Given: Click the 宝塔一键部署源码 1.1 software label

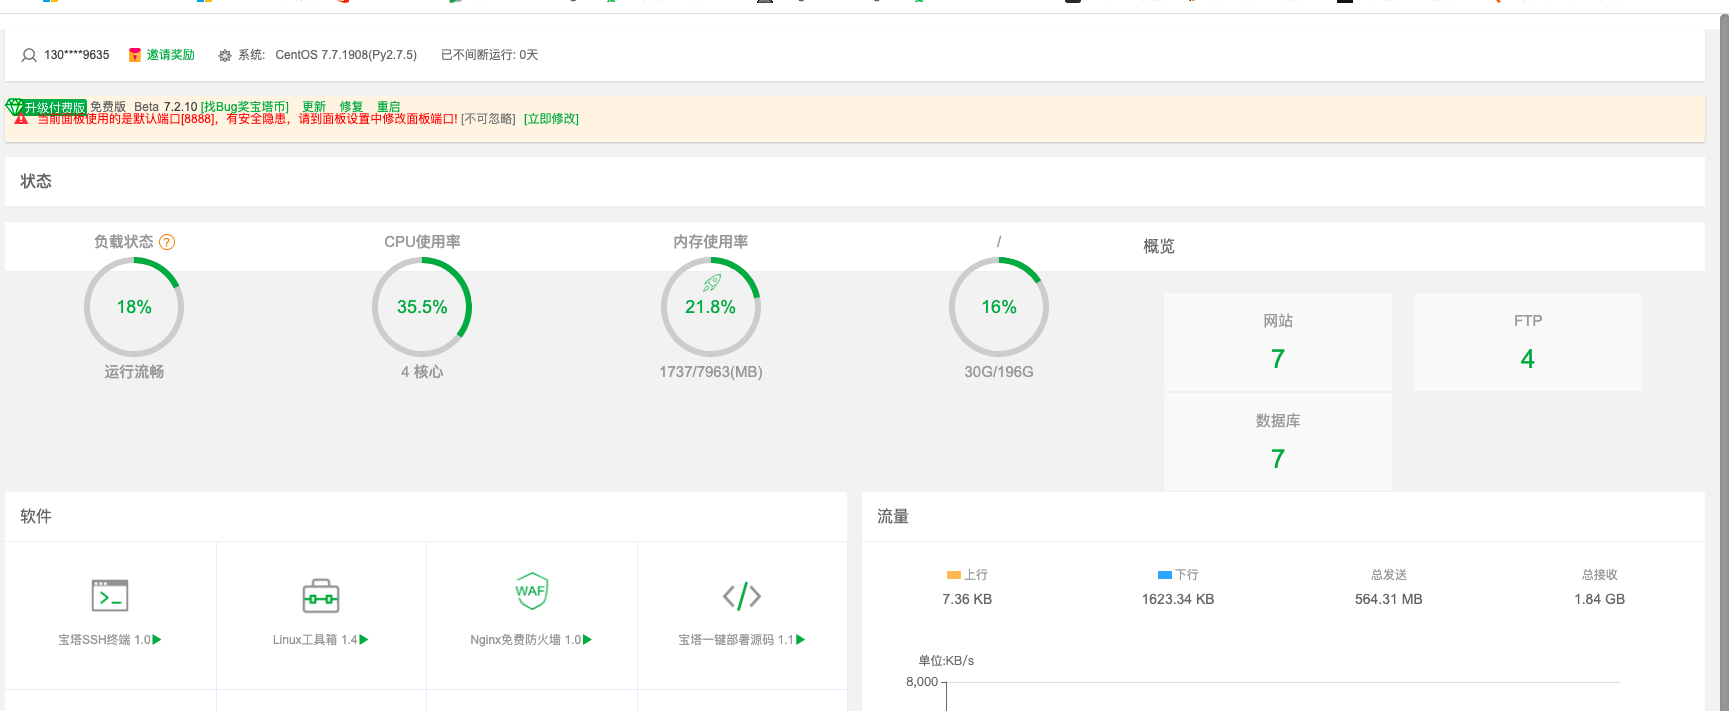Looking at the screenshot, I should coord(736,640).
